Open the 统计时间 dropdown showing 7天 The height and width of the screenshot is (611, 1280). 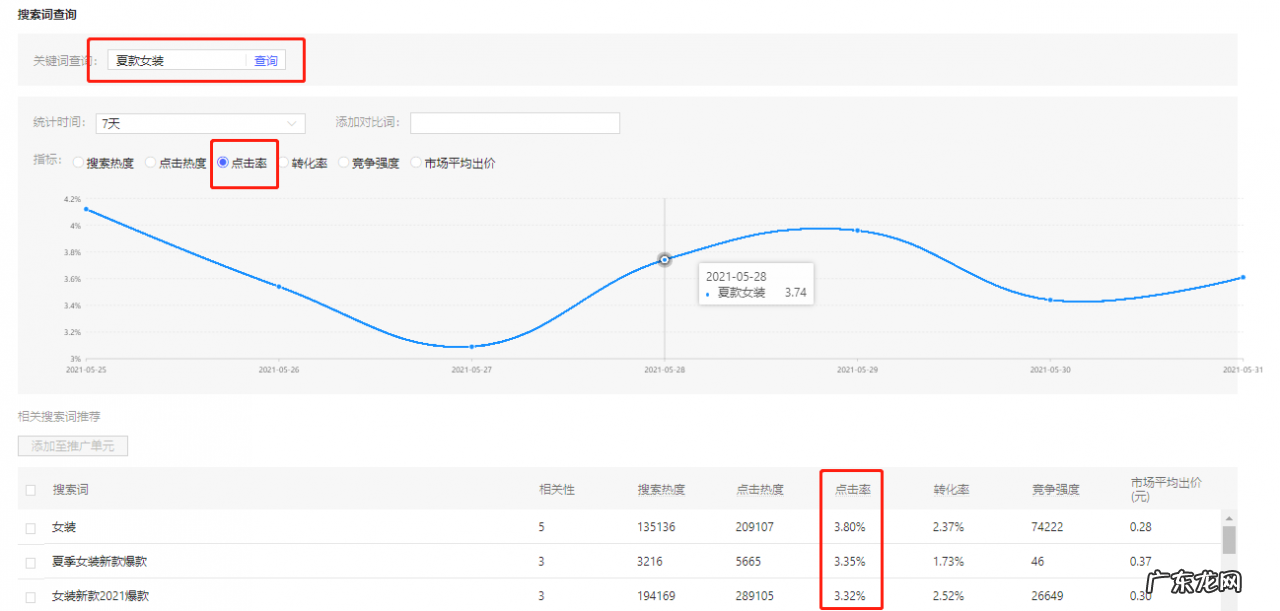pyautogui.click(x=198, y=122)
